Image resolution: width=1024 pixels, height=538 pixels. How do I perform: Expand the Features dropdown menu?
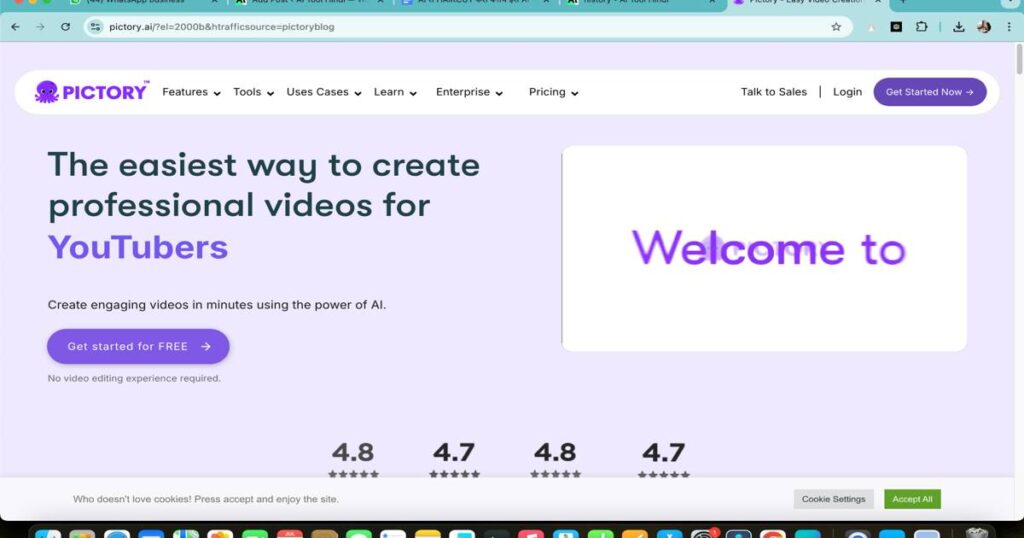pyautogui.click(x=191, y=92)
